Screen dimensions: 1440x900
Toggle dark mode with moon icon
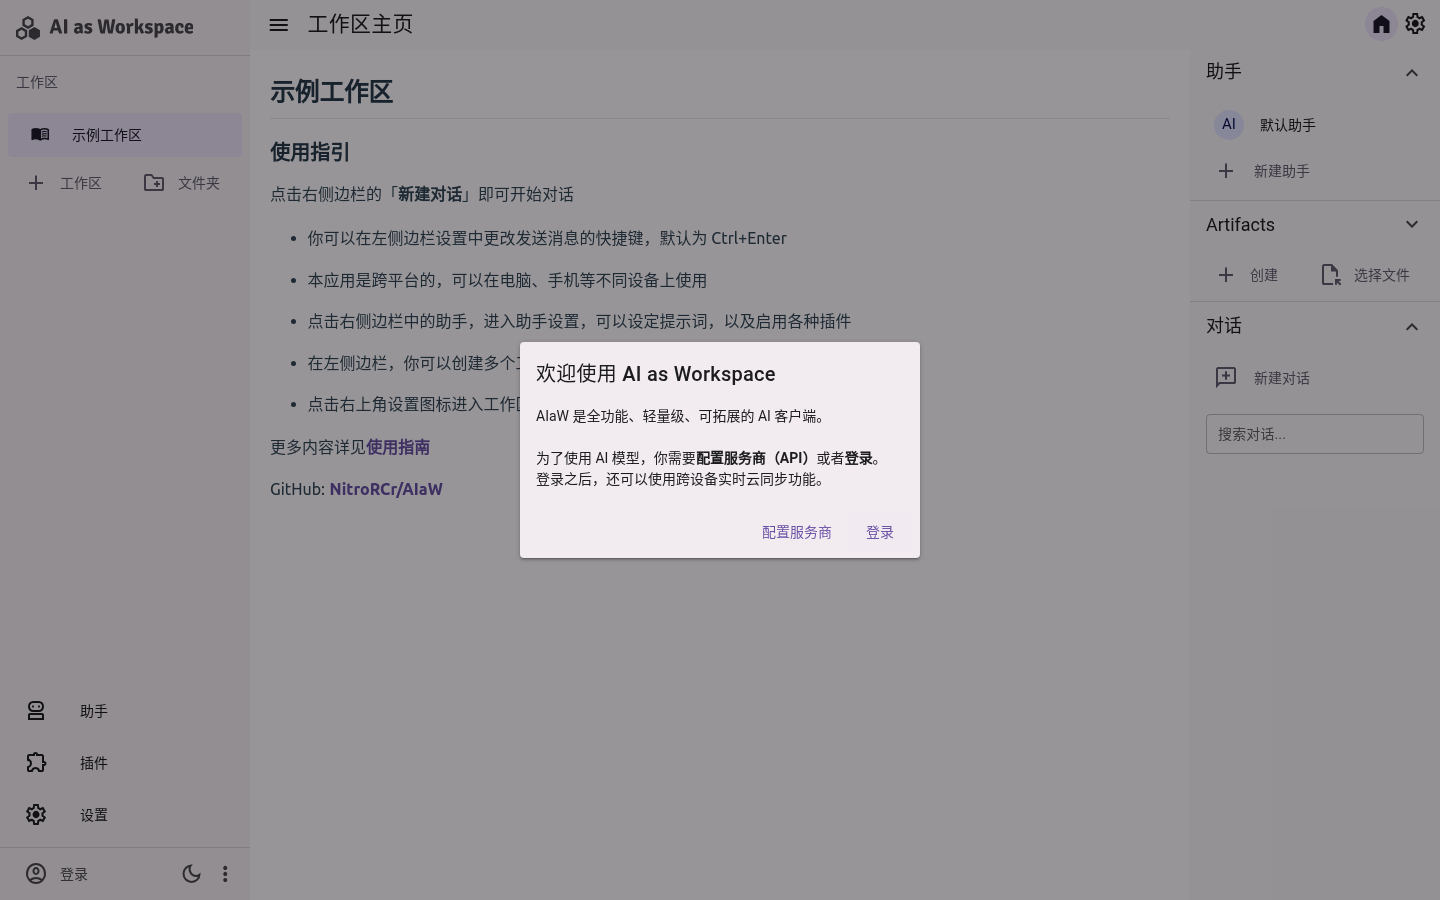(191, 874)
